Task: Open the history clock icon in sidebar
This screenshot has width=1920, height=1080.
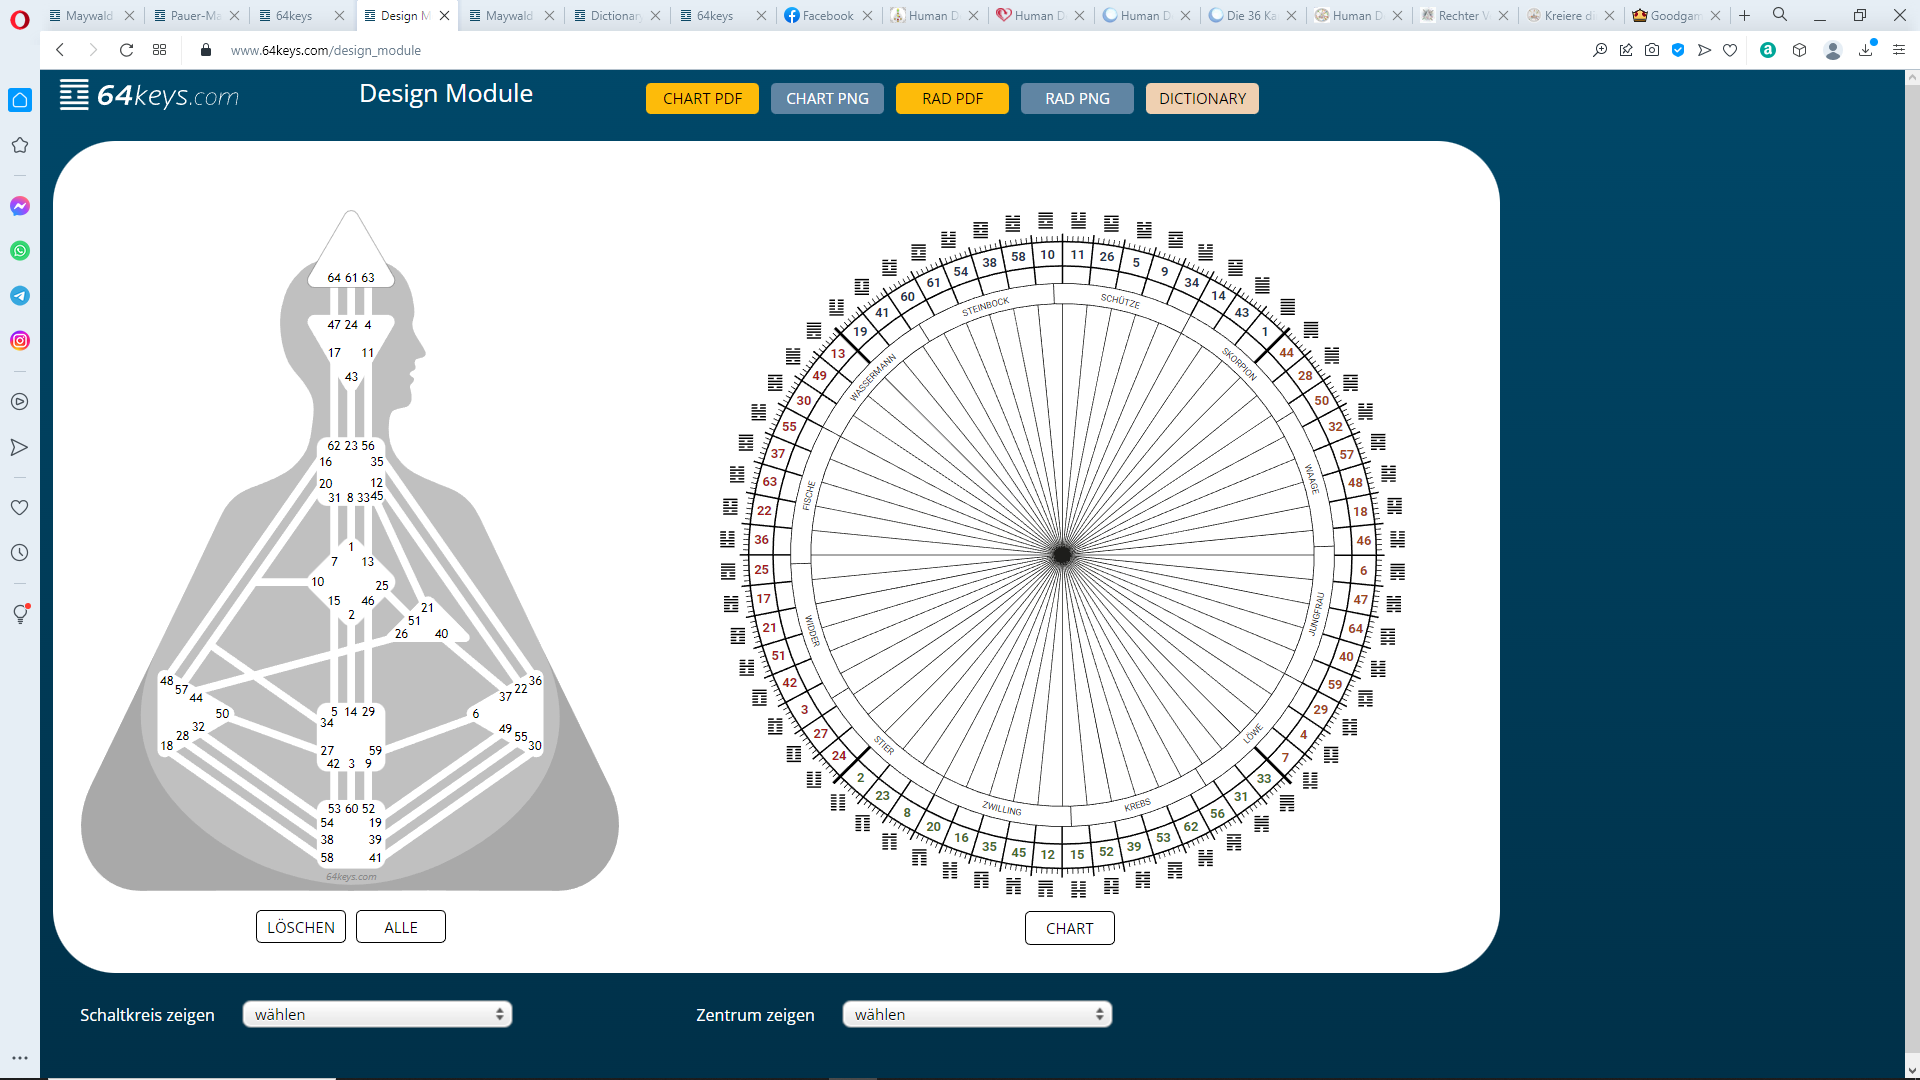Action: pyautogui.click(x=20, y=553)
